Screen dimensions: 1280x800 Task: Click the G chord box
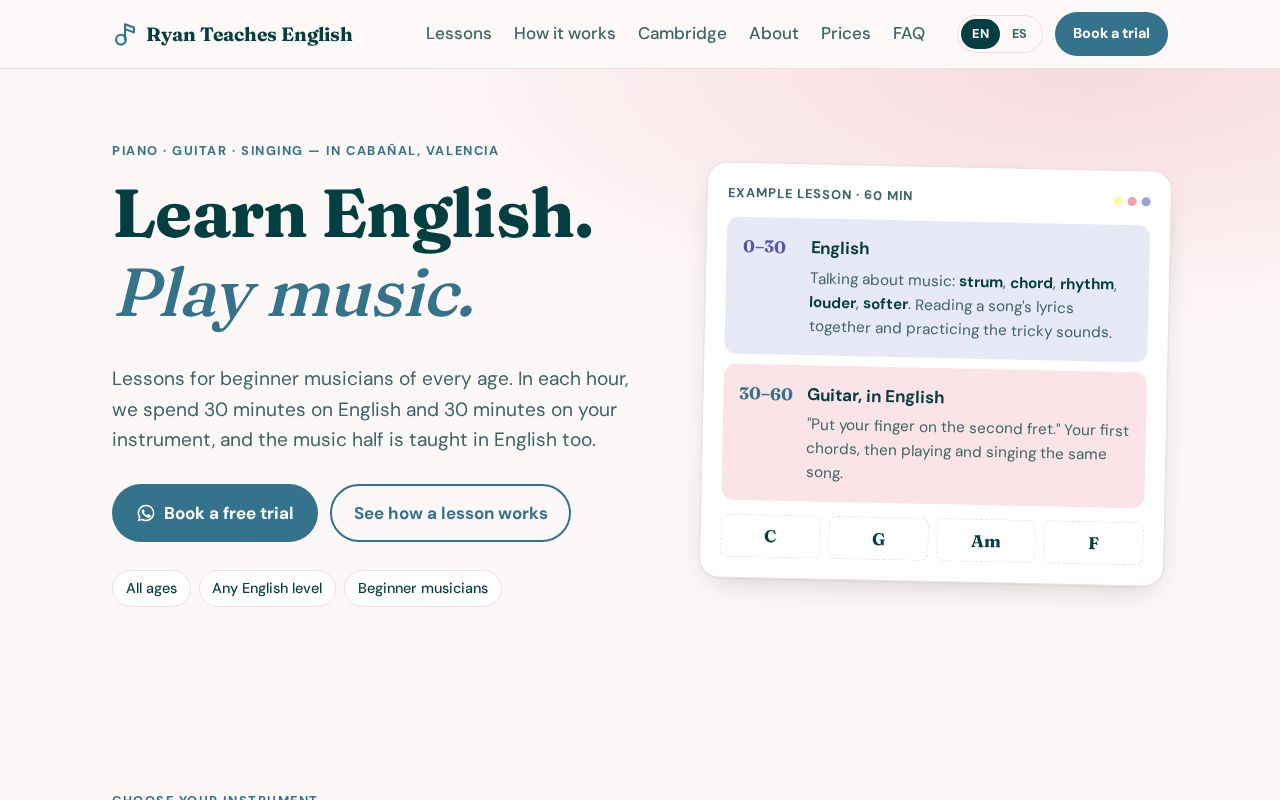coord(878,539)
